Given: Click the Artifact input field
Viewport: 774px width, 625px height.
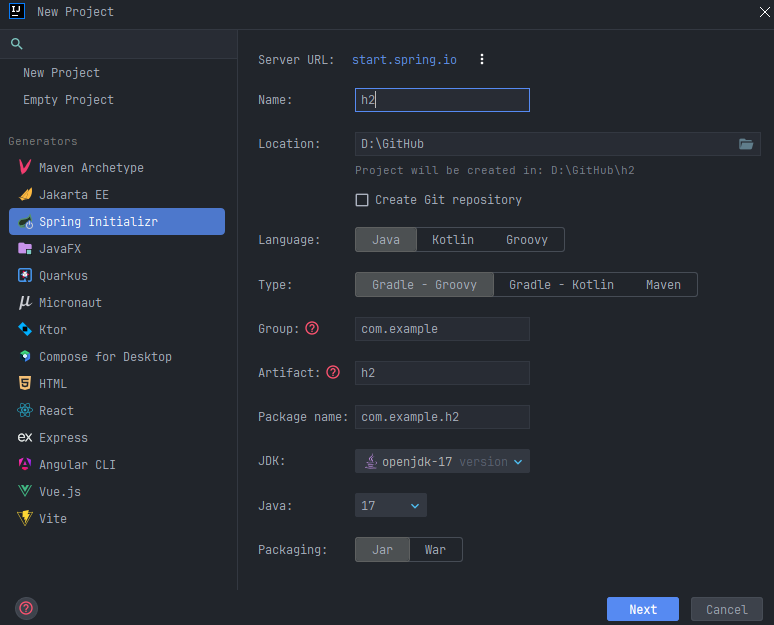Looking at the screenshot, I should click(442, 373).
